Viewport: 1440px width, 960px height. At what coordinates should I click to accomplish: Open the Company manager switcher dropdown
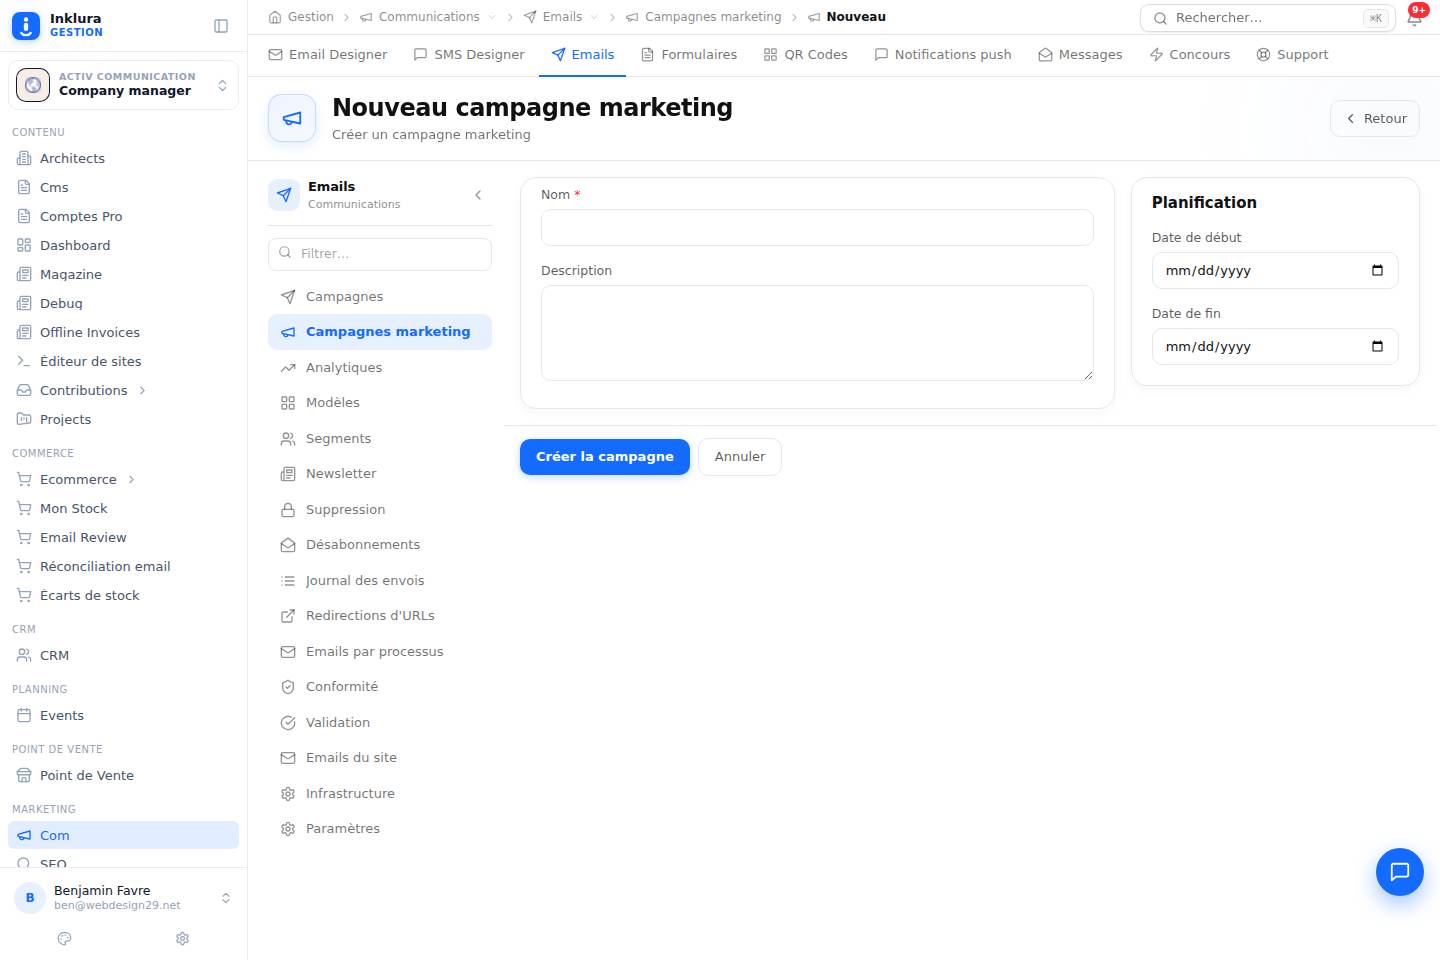click(123, 85)
